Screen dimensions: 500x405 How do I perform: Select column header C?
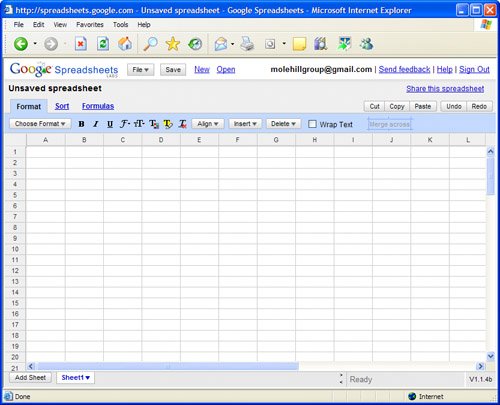123,140
